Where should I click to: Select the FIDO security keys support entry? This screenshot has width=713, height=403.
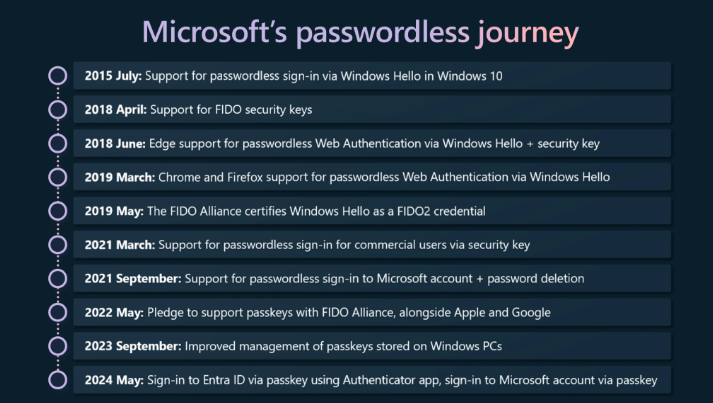coord(372,109)
